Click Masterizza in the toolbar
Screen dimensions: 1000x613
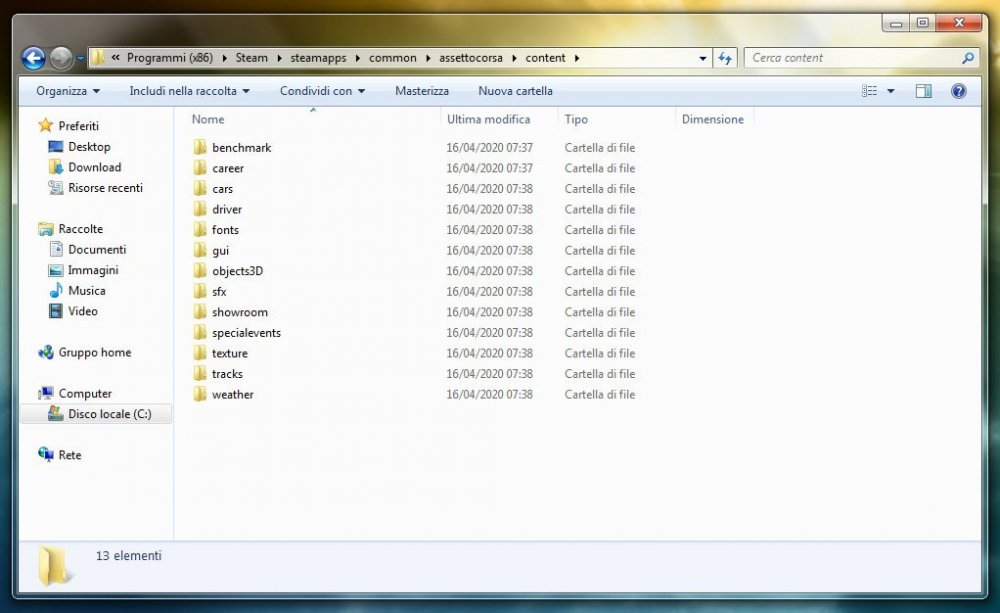pyautogui.click(x=422, y=91)
